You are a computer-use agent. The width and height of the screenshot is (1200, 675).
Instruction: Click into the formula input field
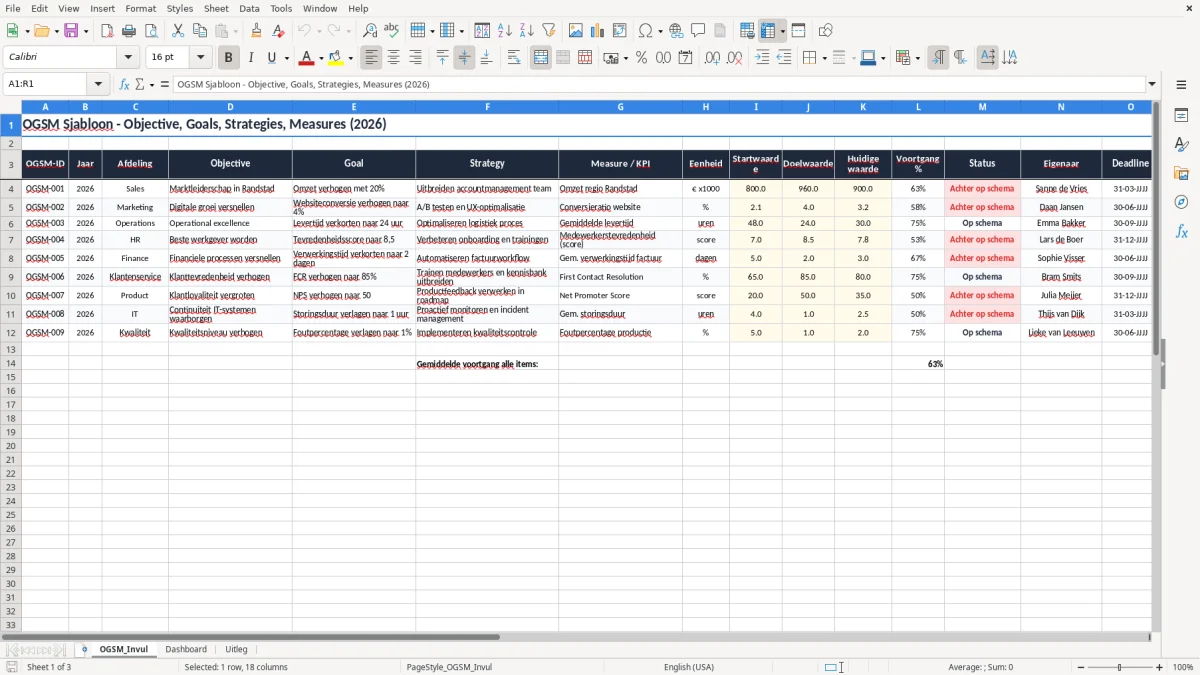658,84
